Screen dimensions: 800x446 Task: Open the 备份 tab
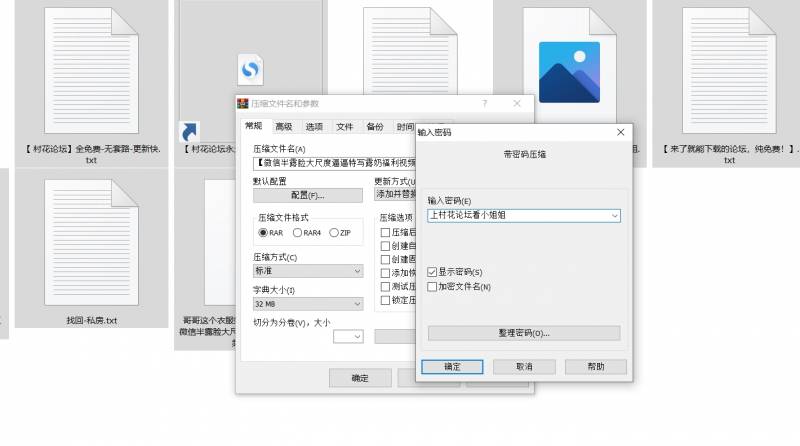click(x=374, y=127)
